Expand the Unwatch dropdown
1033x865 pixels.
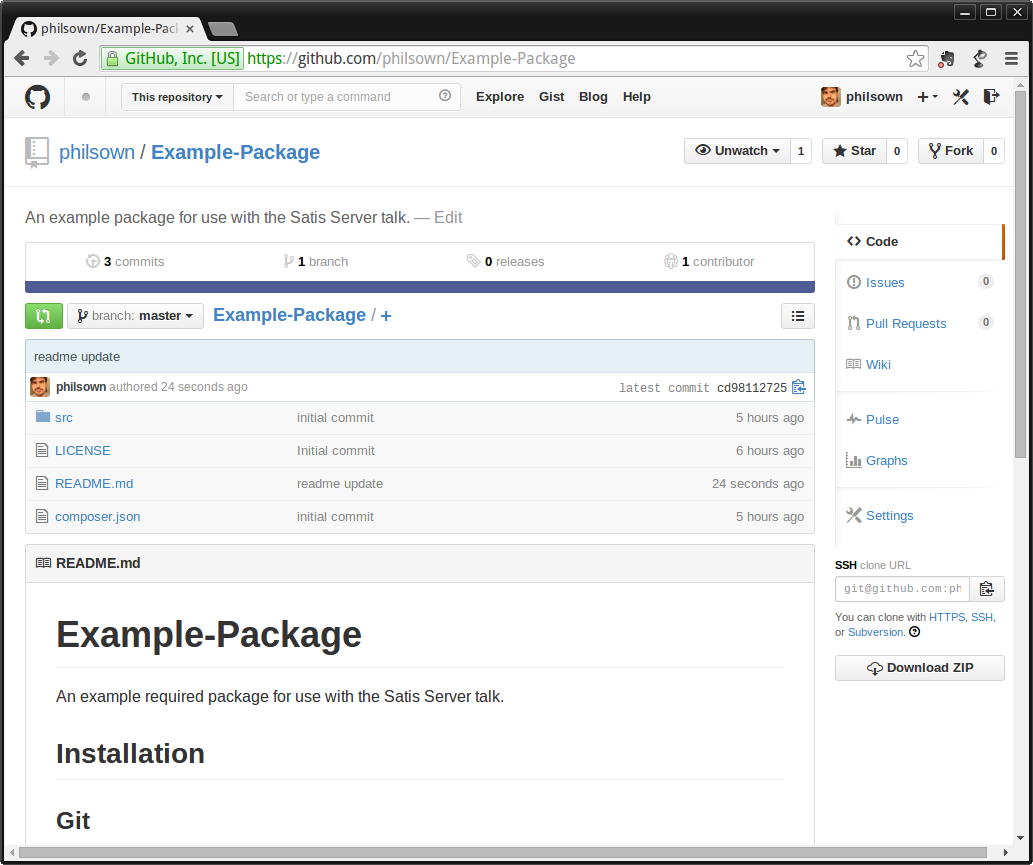point(737,151)
